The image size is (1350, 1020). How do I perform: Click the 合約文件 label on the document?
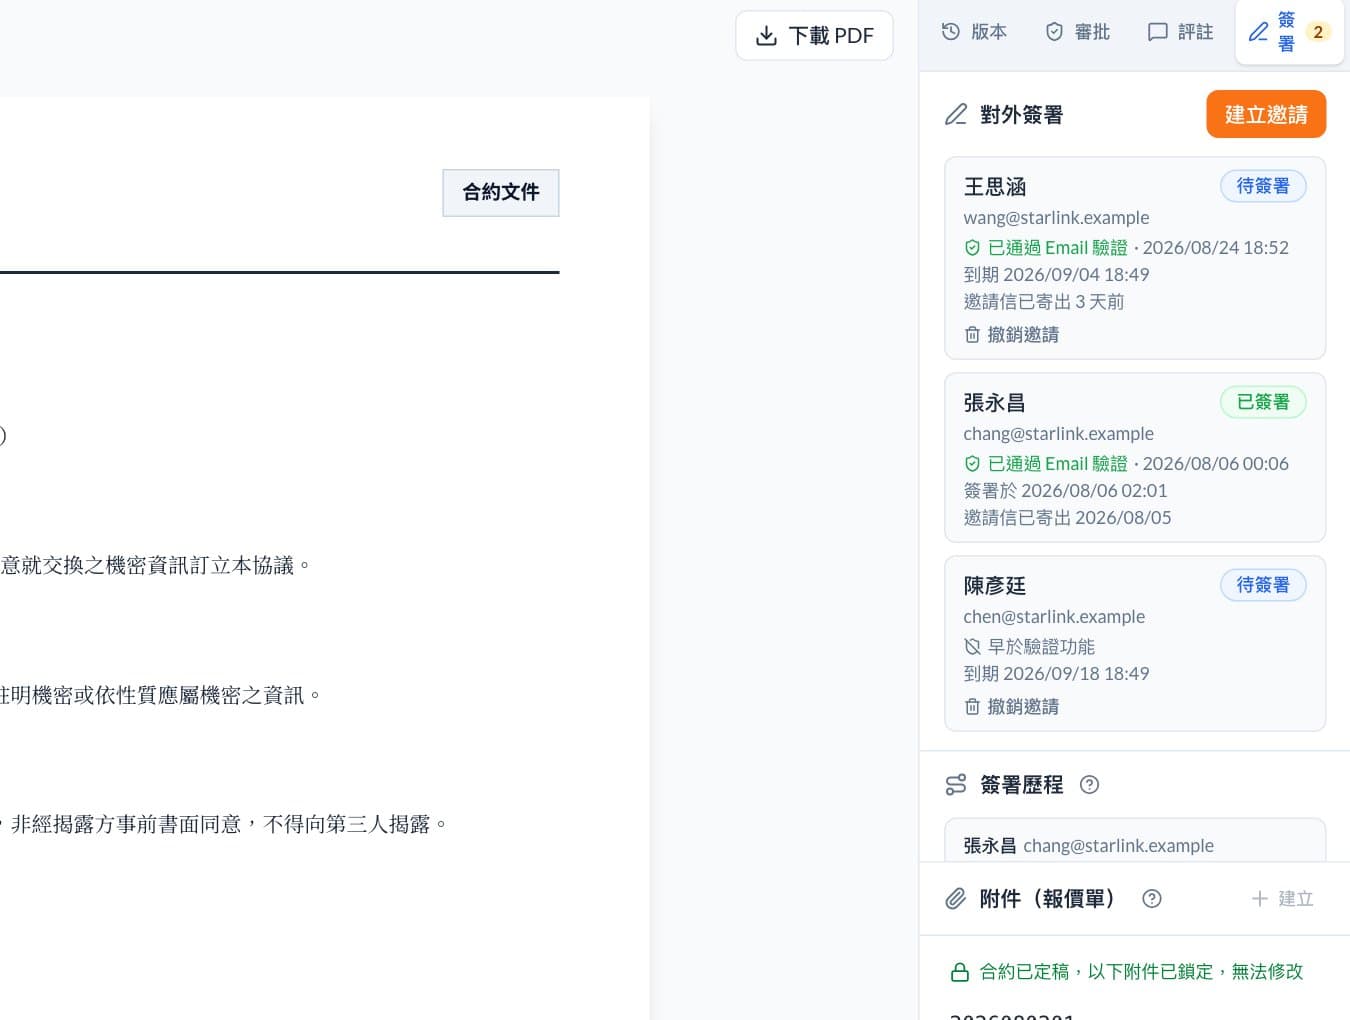click(501, 192)
